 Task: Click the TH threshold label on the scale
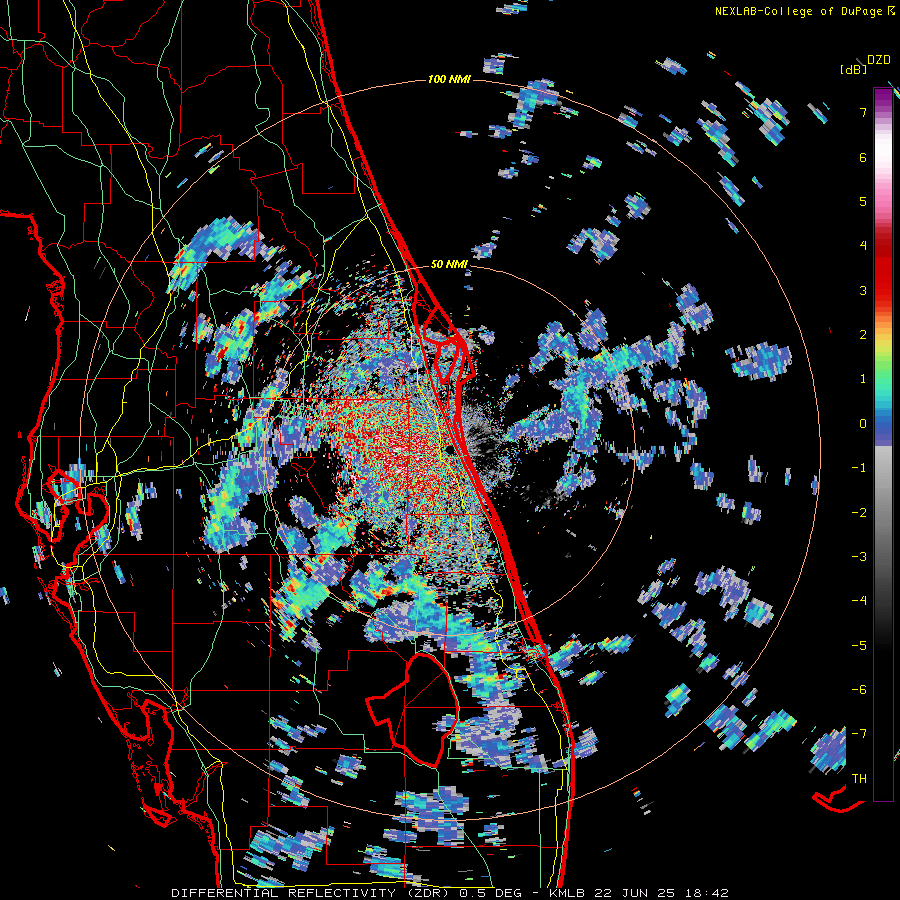(x=859, y=779)
